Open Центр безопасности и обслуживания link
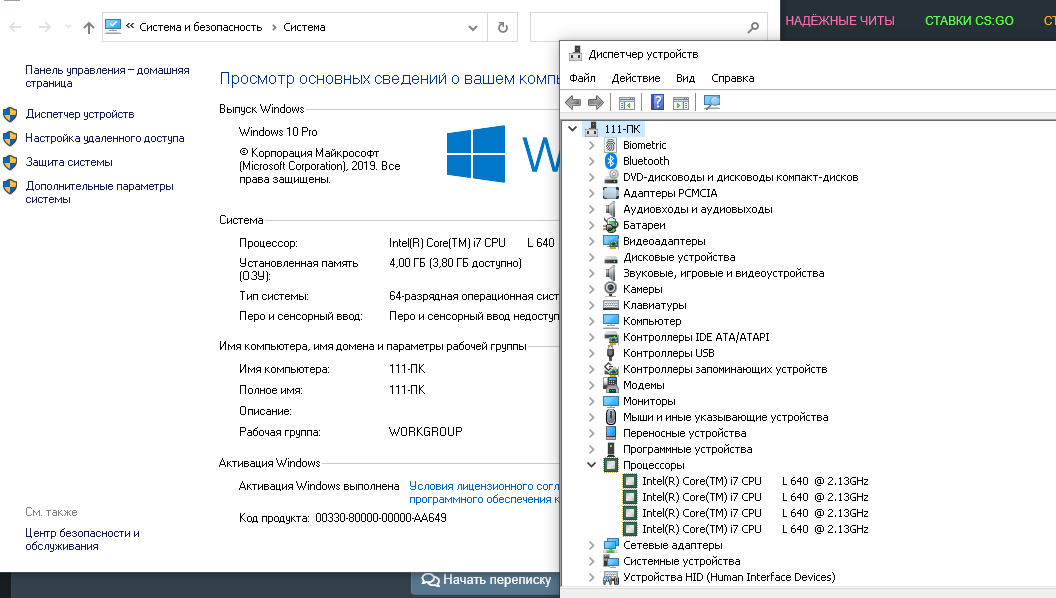Screen dimensions: 1056x598 click(x=82, y=539)
